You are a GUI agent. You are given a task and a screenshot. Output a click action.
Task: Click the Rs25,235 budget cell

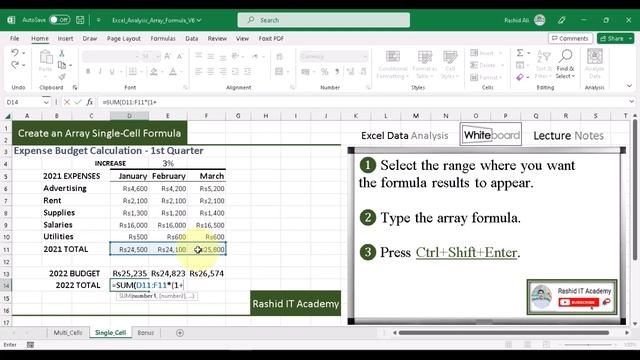129,273
